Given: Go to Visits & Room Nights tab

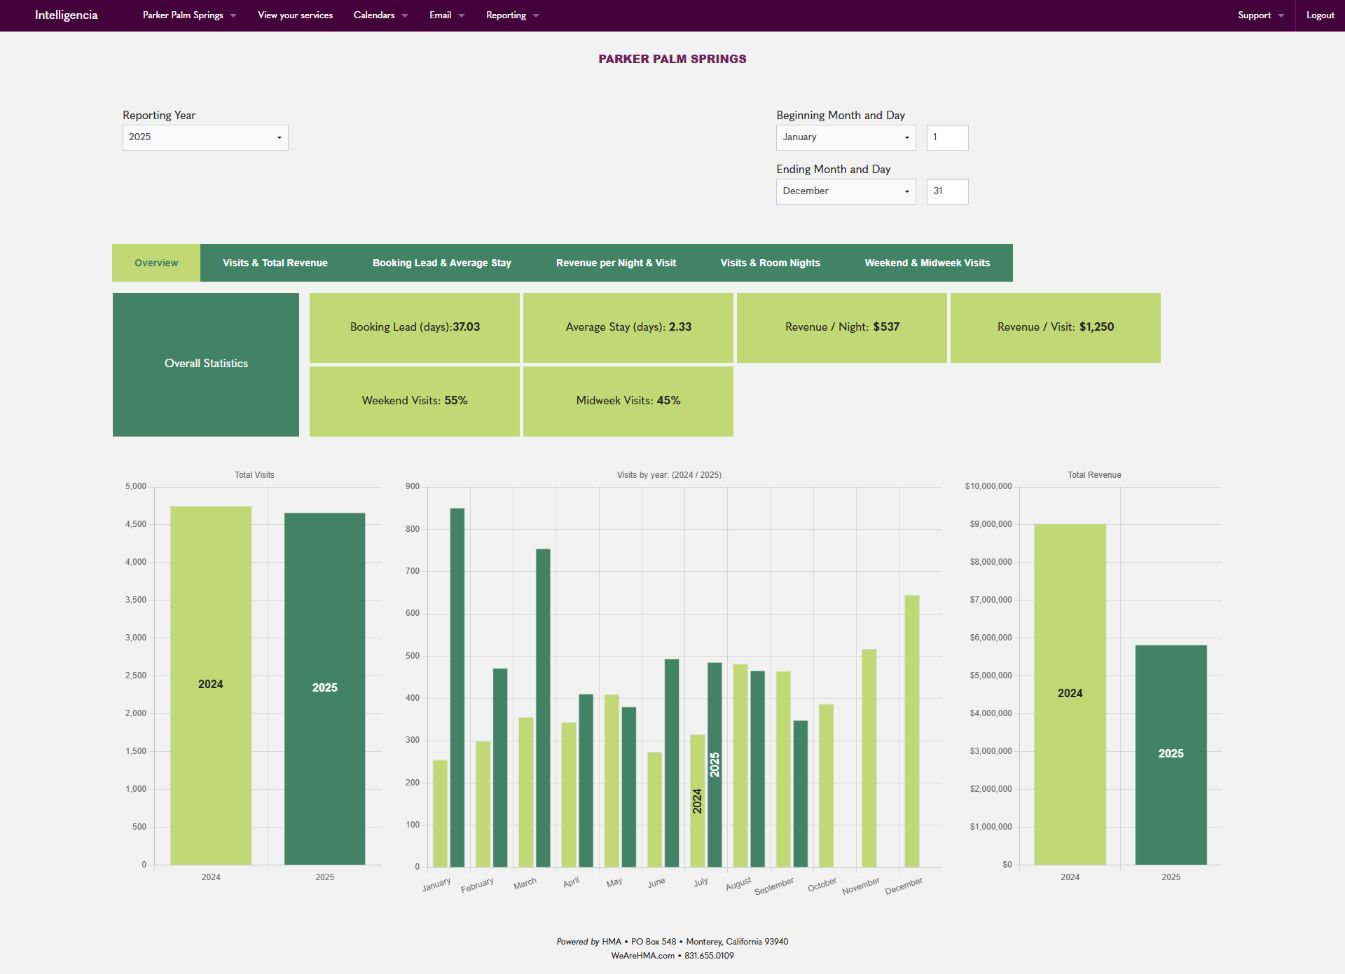Looking at the screenshot, I should (x=770, y=263).
